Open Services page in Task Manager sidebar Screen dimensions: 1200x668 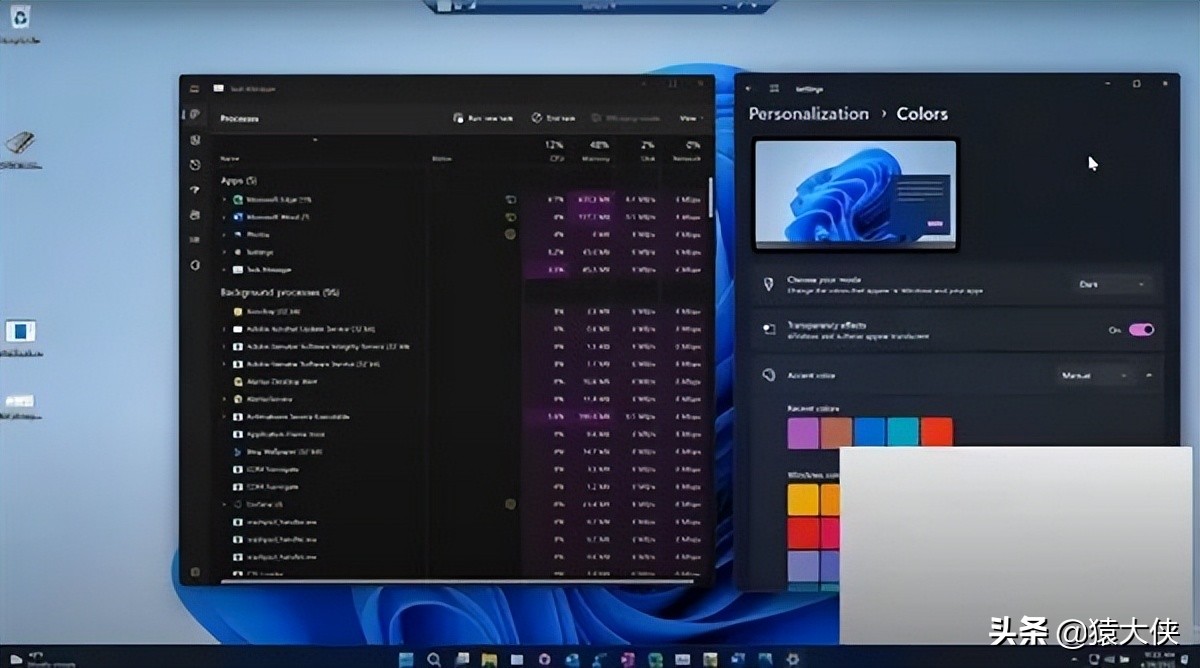195,265
